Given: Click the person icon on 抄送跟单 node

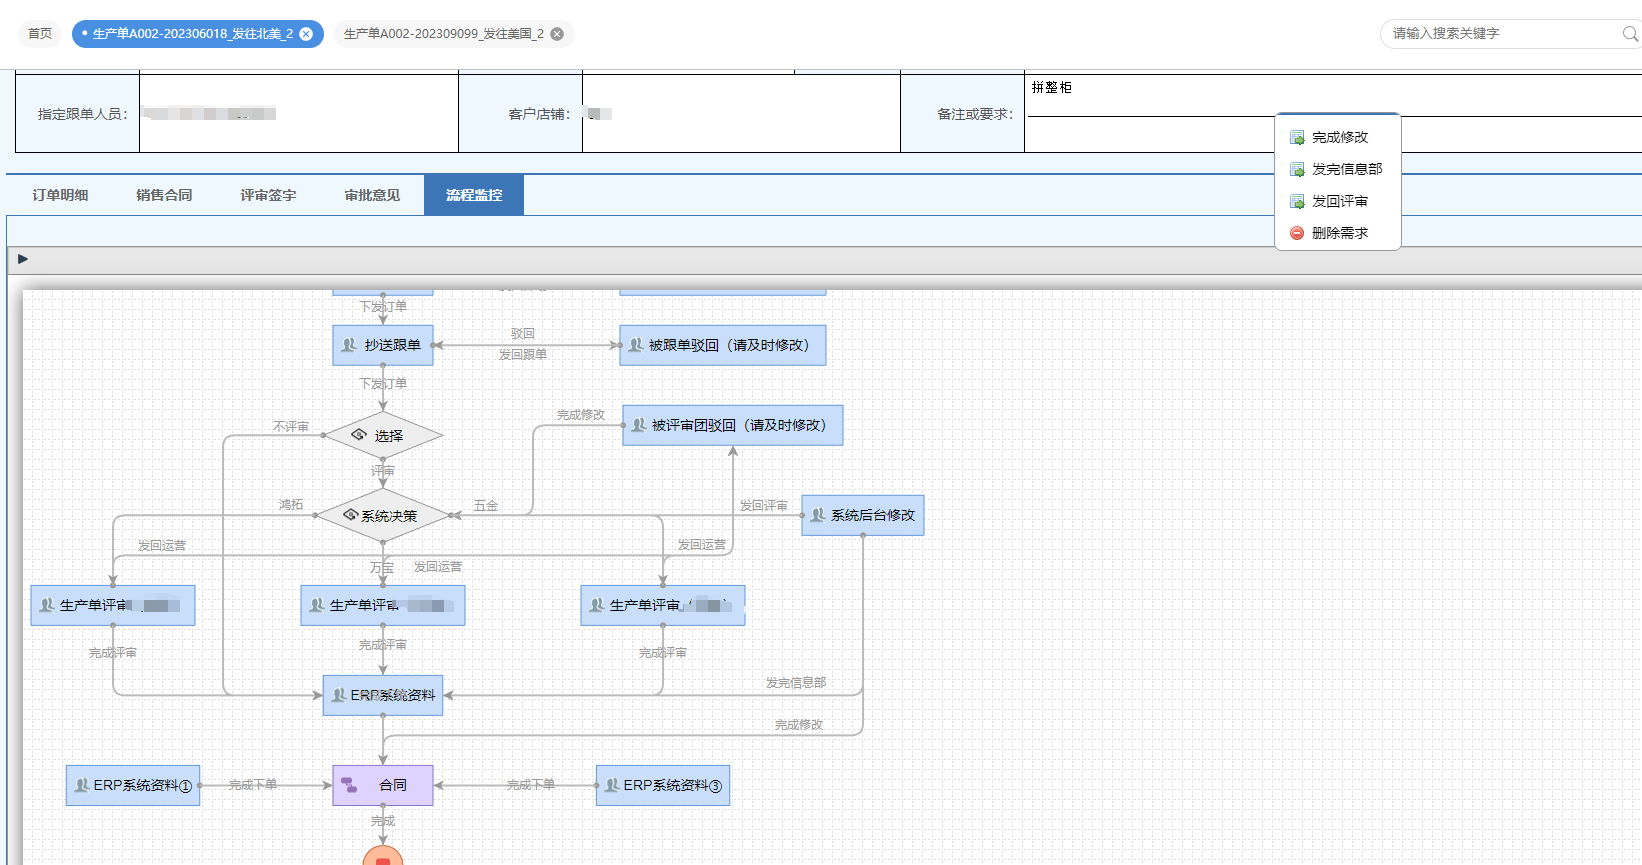Looking at the screenshot, I should [x=349, y=345].
